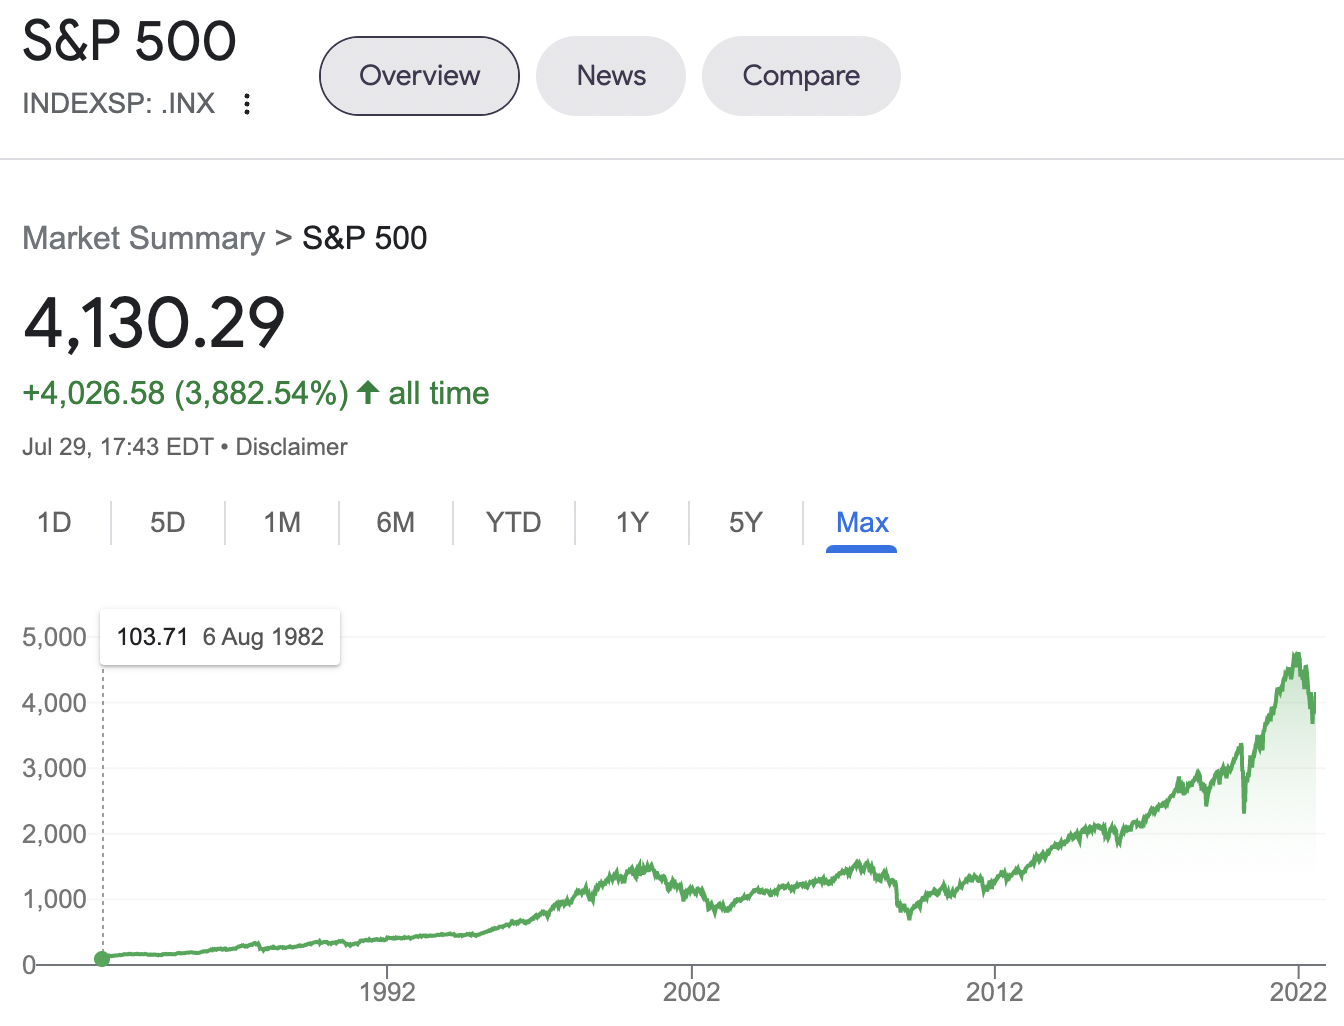The image size is (1344, 1026).
Task: Show the 1Y chart range
Action: point(632,522)
